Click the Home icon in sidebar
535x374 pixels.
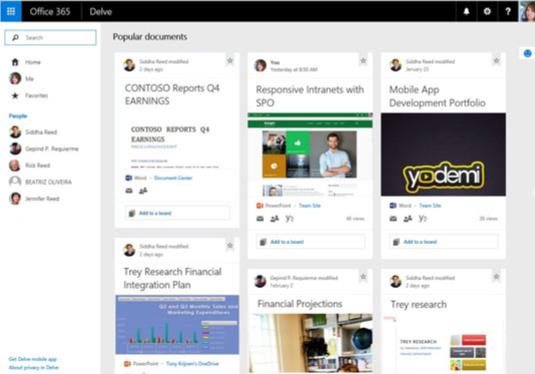(x=15, y=62)
